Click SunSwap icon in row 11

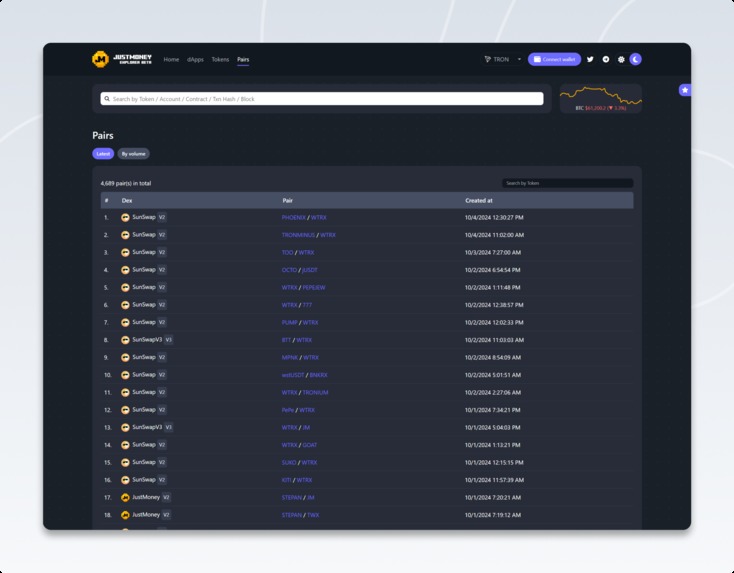(x=125, y=392)
